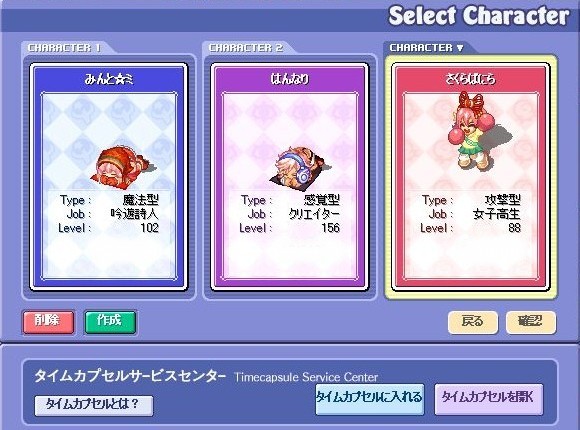The width and height of the screenshot is (580, 430).
Task: Click the タイムカプセルに入れる button
Action: click(x=370, y=399)
